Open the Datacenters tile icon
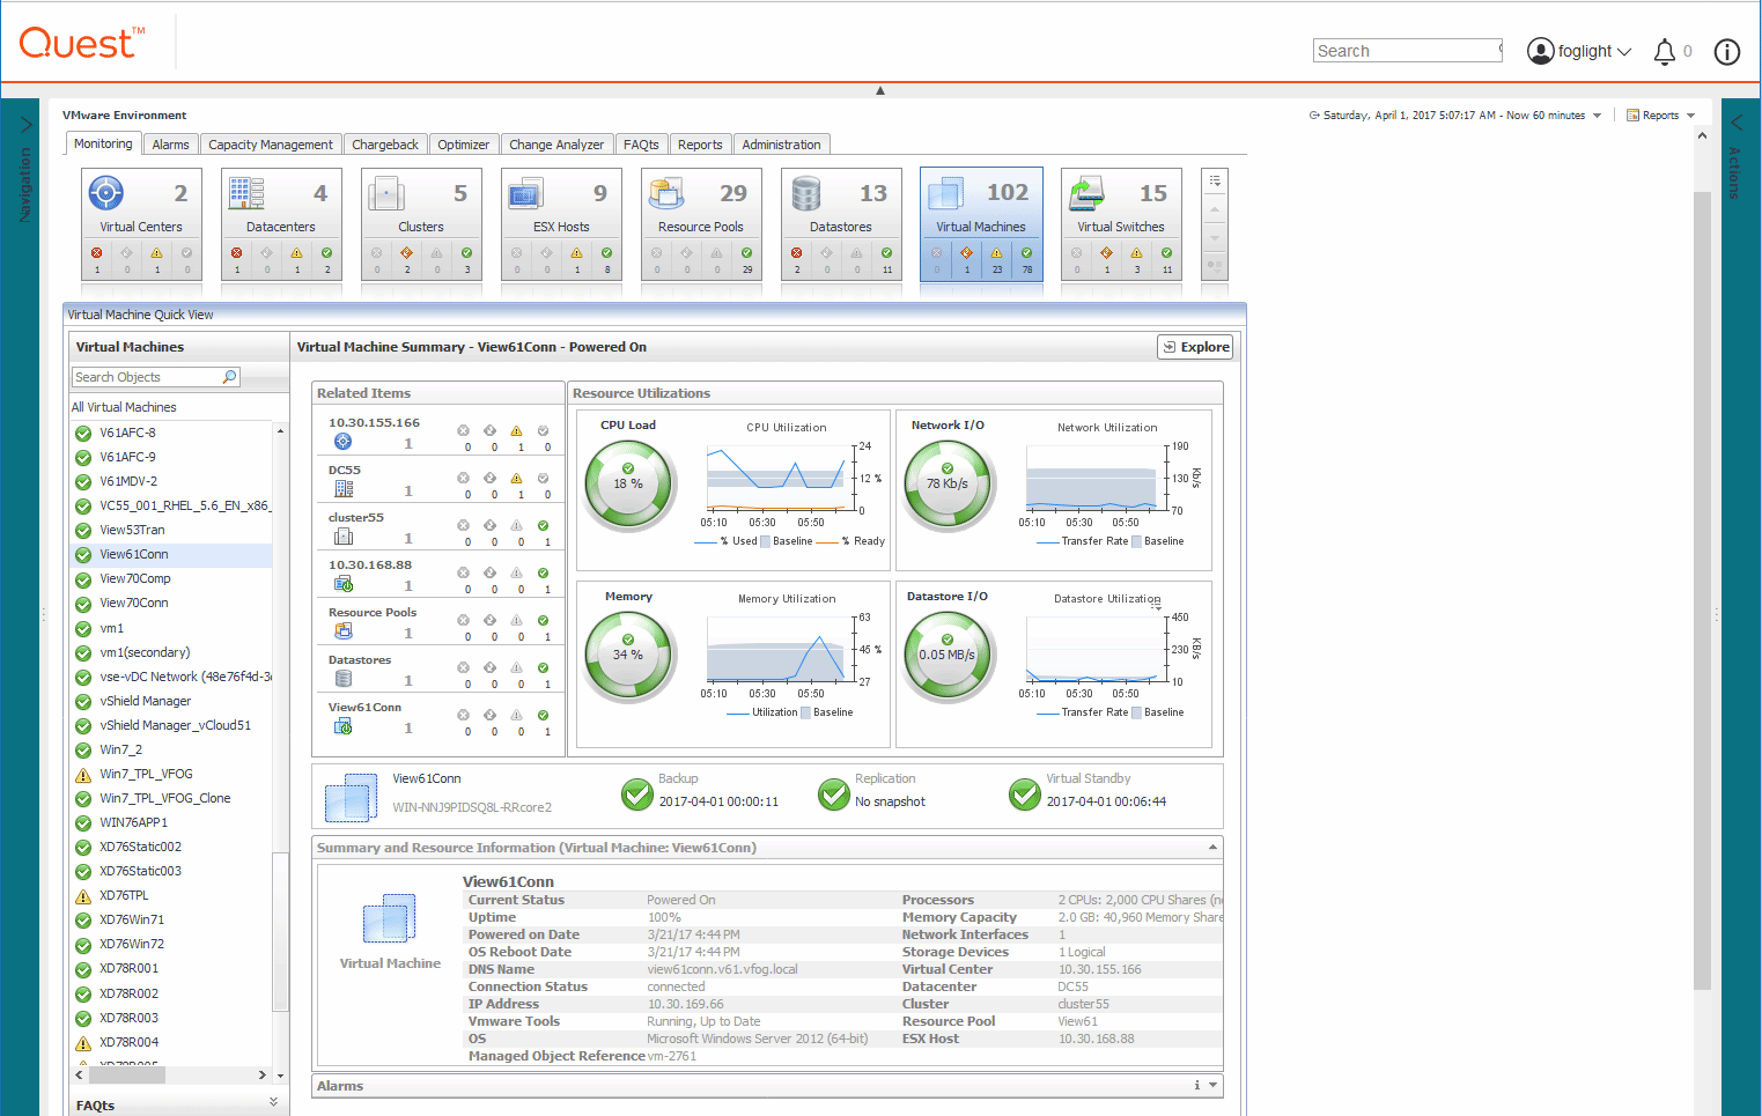Image resolution: width=1762 pixels, height=1116 pixels. click(246, 192)
